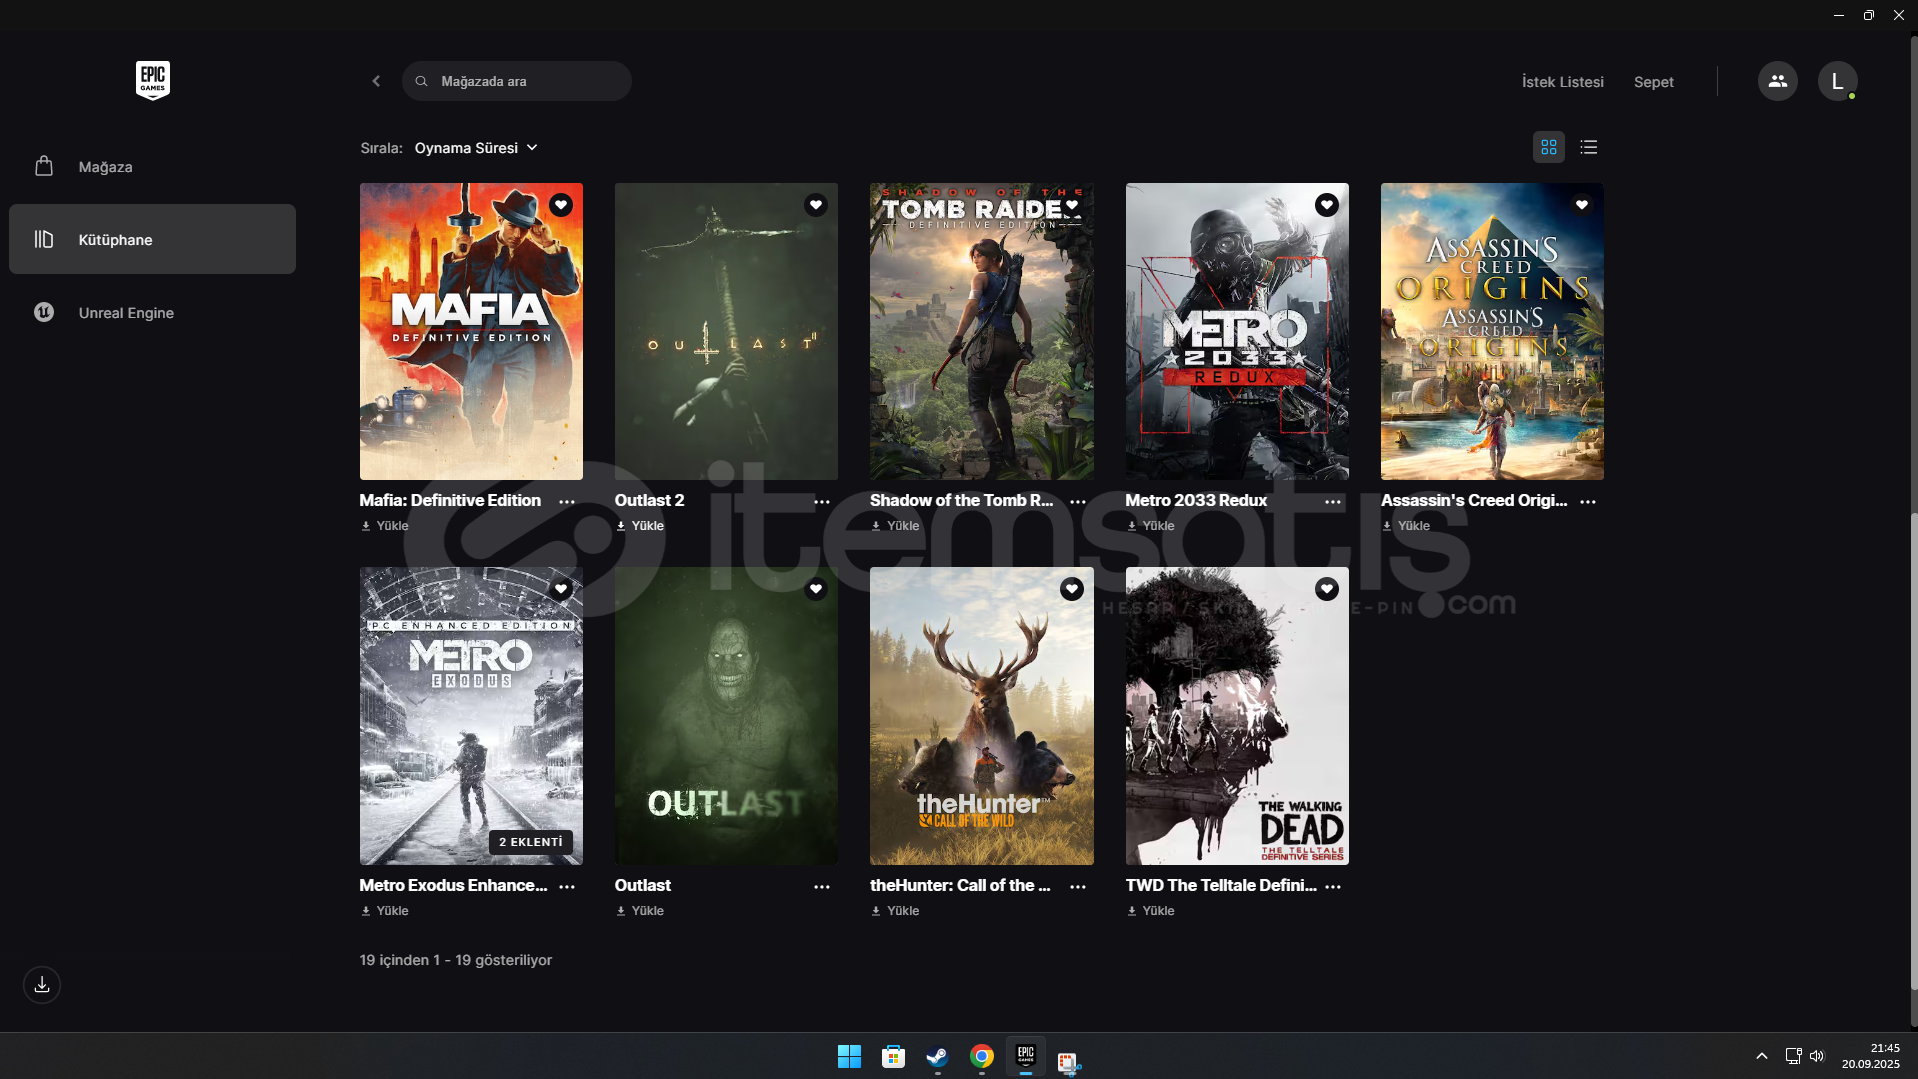The height and width of the screenshot is (1079, 1918).
Task: Click Yükle under theHunter: Call of the Wild
Action: tap(896, 911)
